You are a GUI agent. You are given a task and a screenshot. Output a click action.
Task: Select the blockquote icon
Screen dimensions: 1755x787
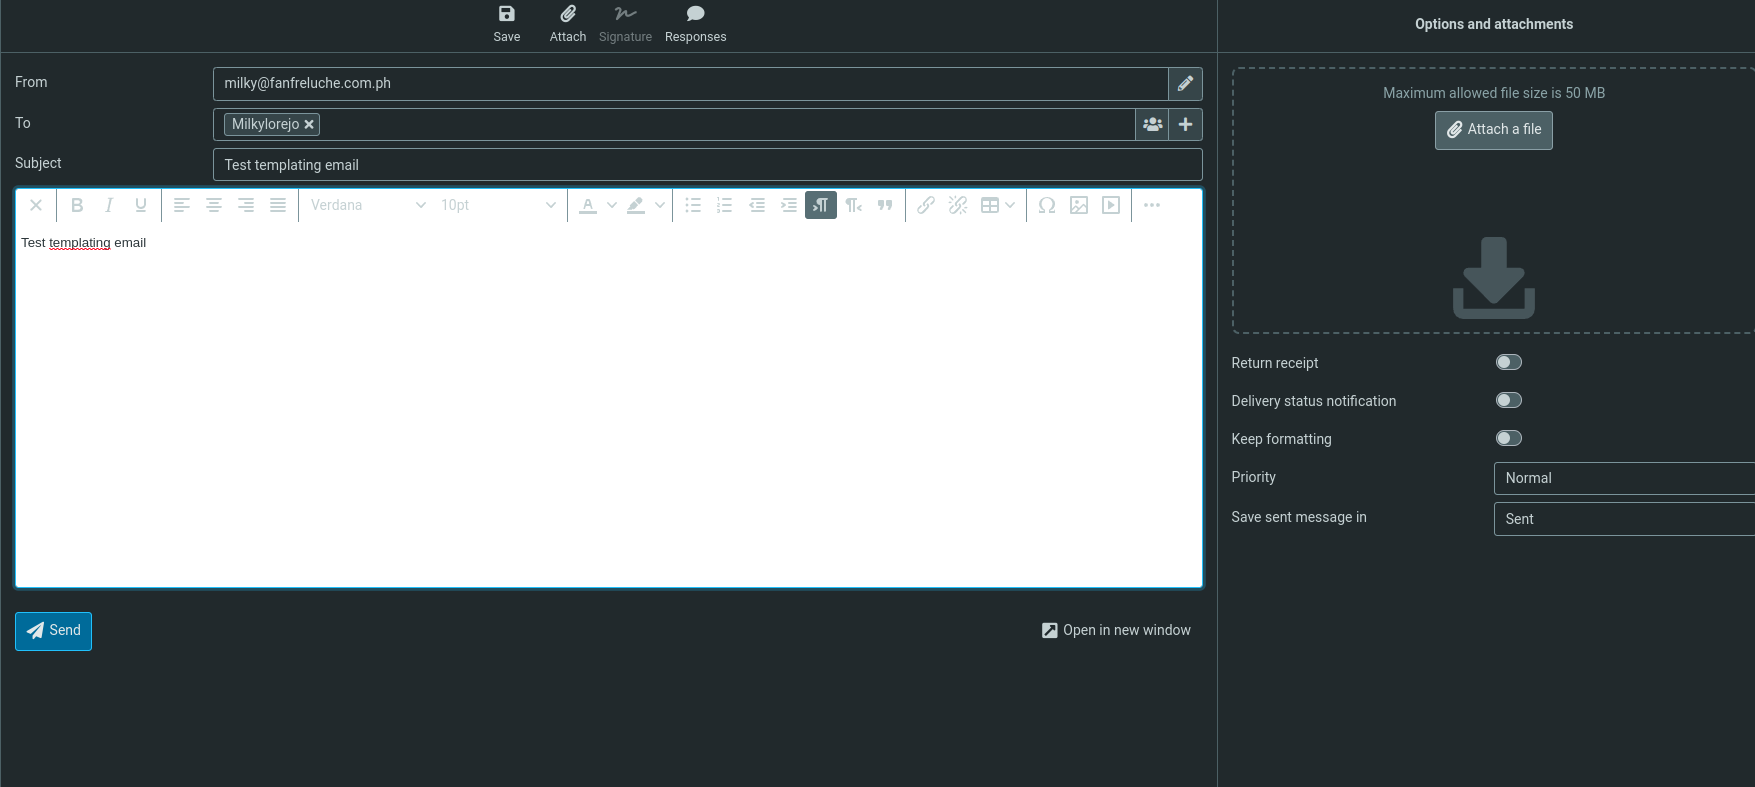[885, 205]
